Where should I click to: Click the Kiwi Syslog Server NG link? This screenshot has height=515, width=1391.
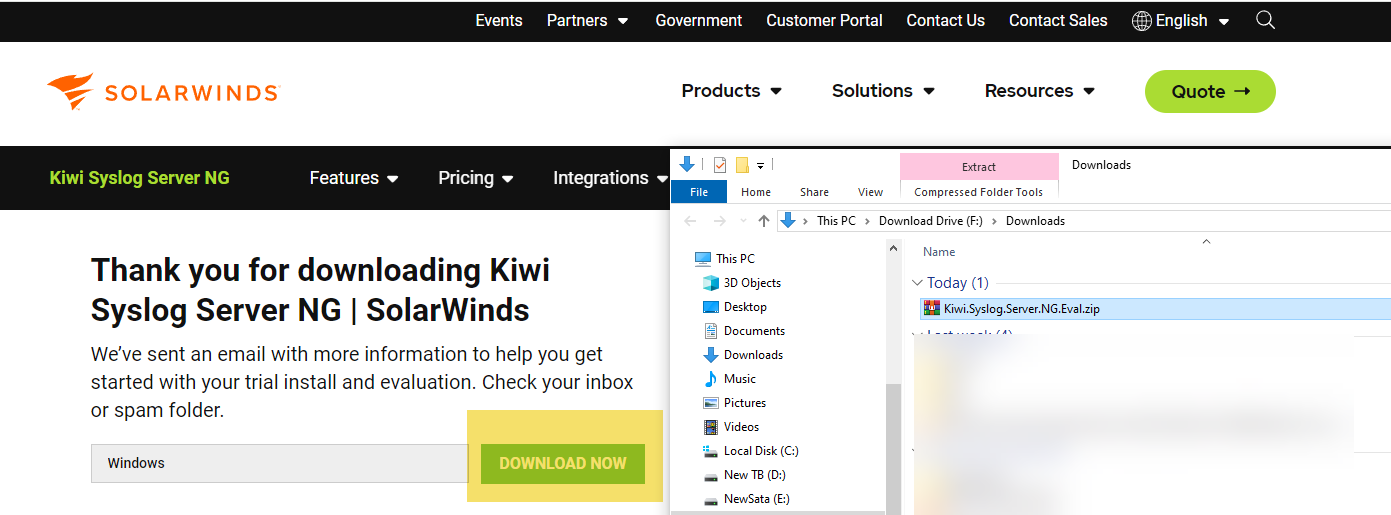(140, 178)
